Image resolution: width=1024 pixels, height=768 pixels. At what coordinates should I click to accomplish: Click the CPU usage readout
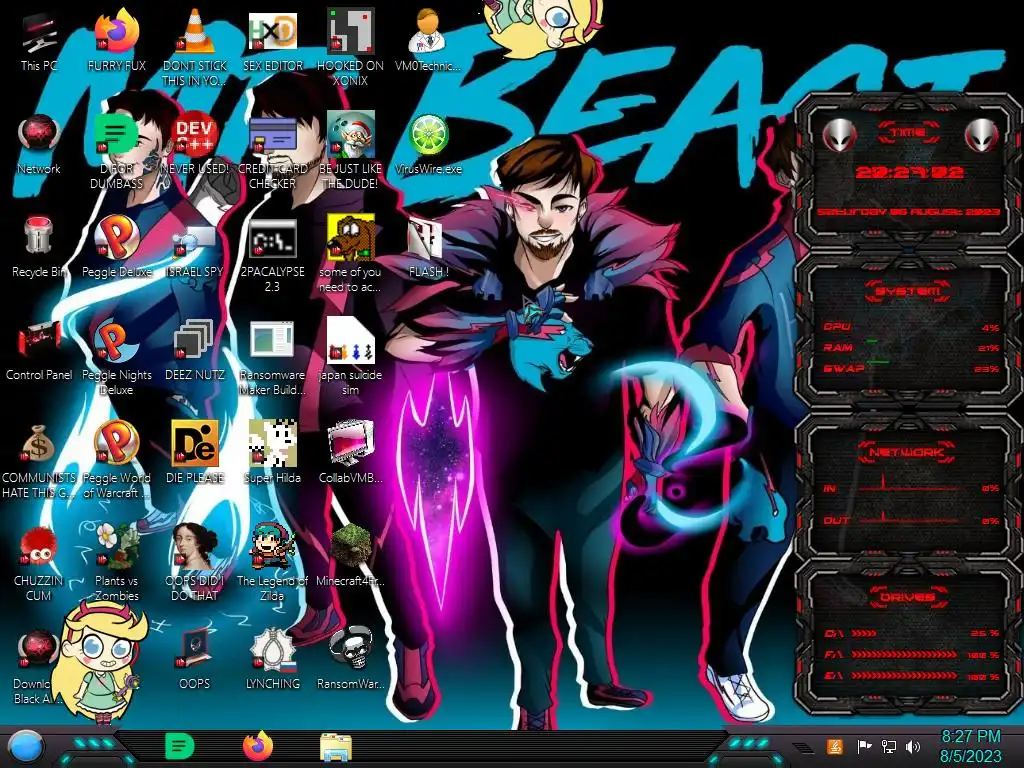click(911, 327)
